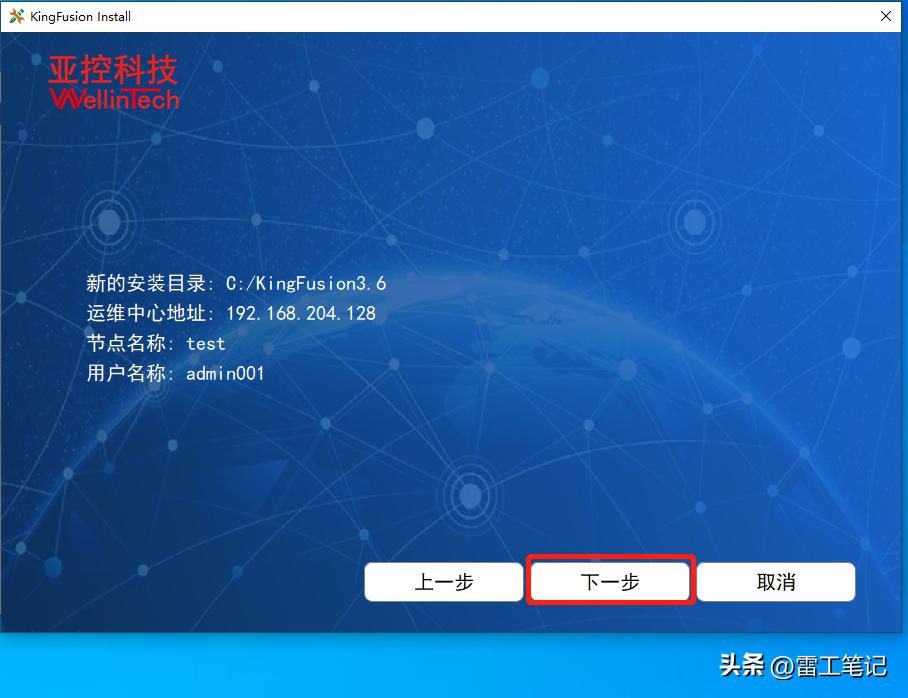Select the 用户名称 value admin001

click(227, 373)
